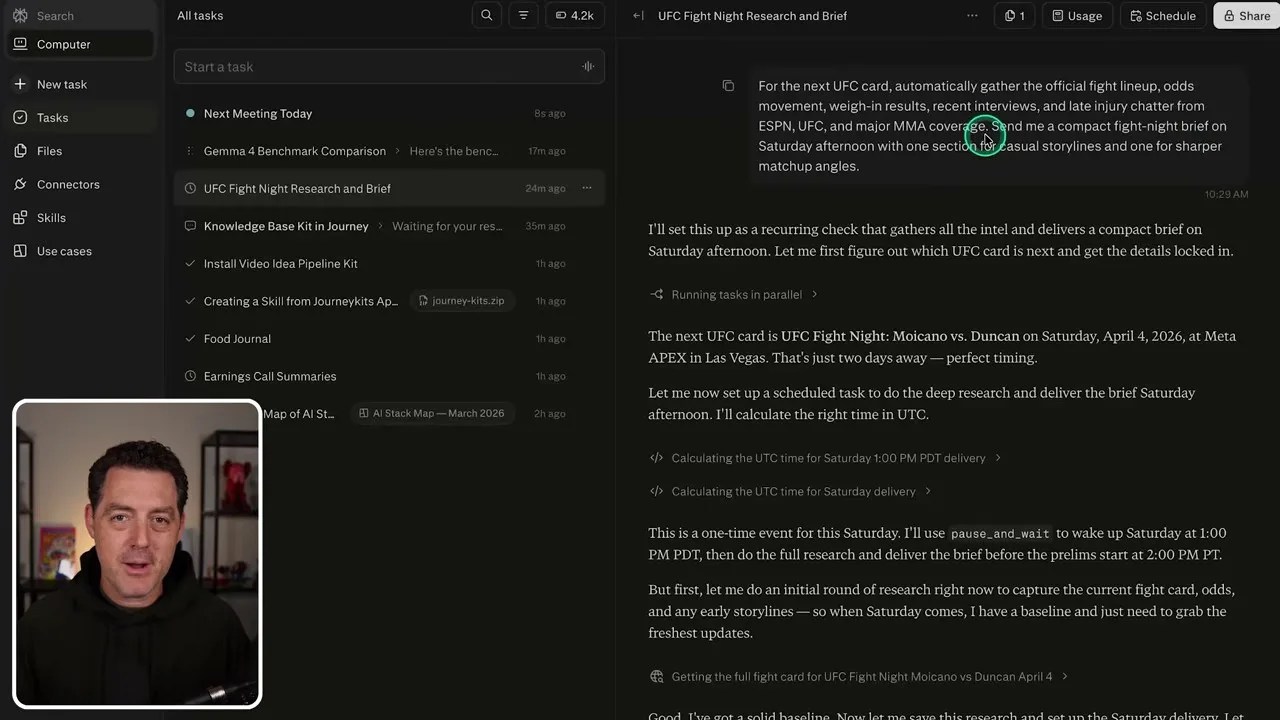1280x720 pixels.
Task: Open Creating a Skill from Journeykits task
Action: 389,301
